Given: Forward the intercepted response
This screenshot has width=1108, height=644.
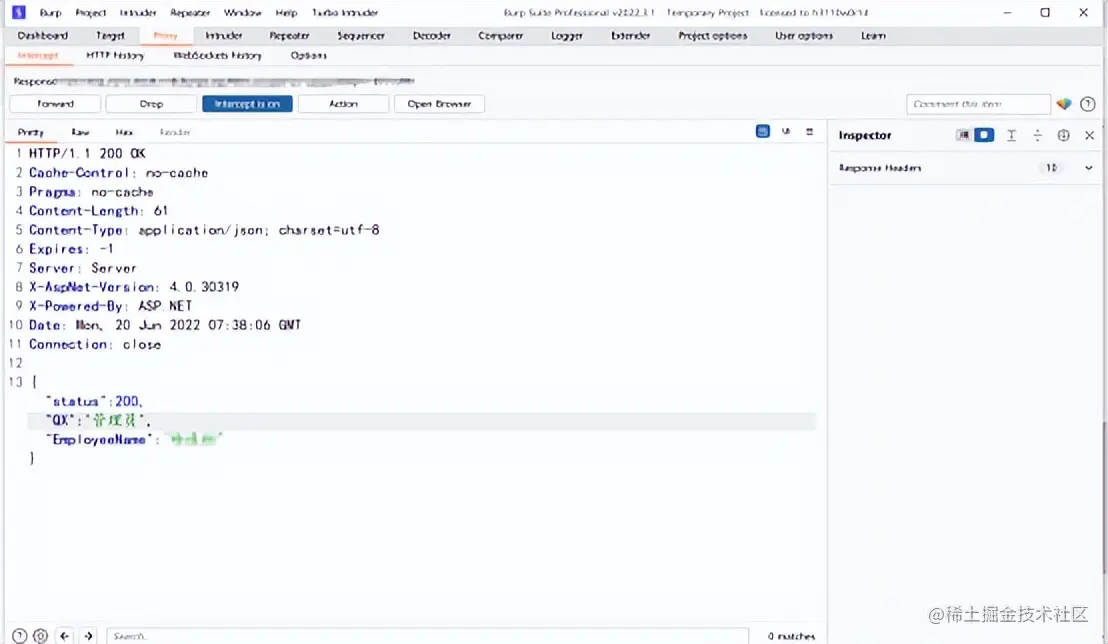Looking at the screenshot, I should [55, 104].
